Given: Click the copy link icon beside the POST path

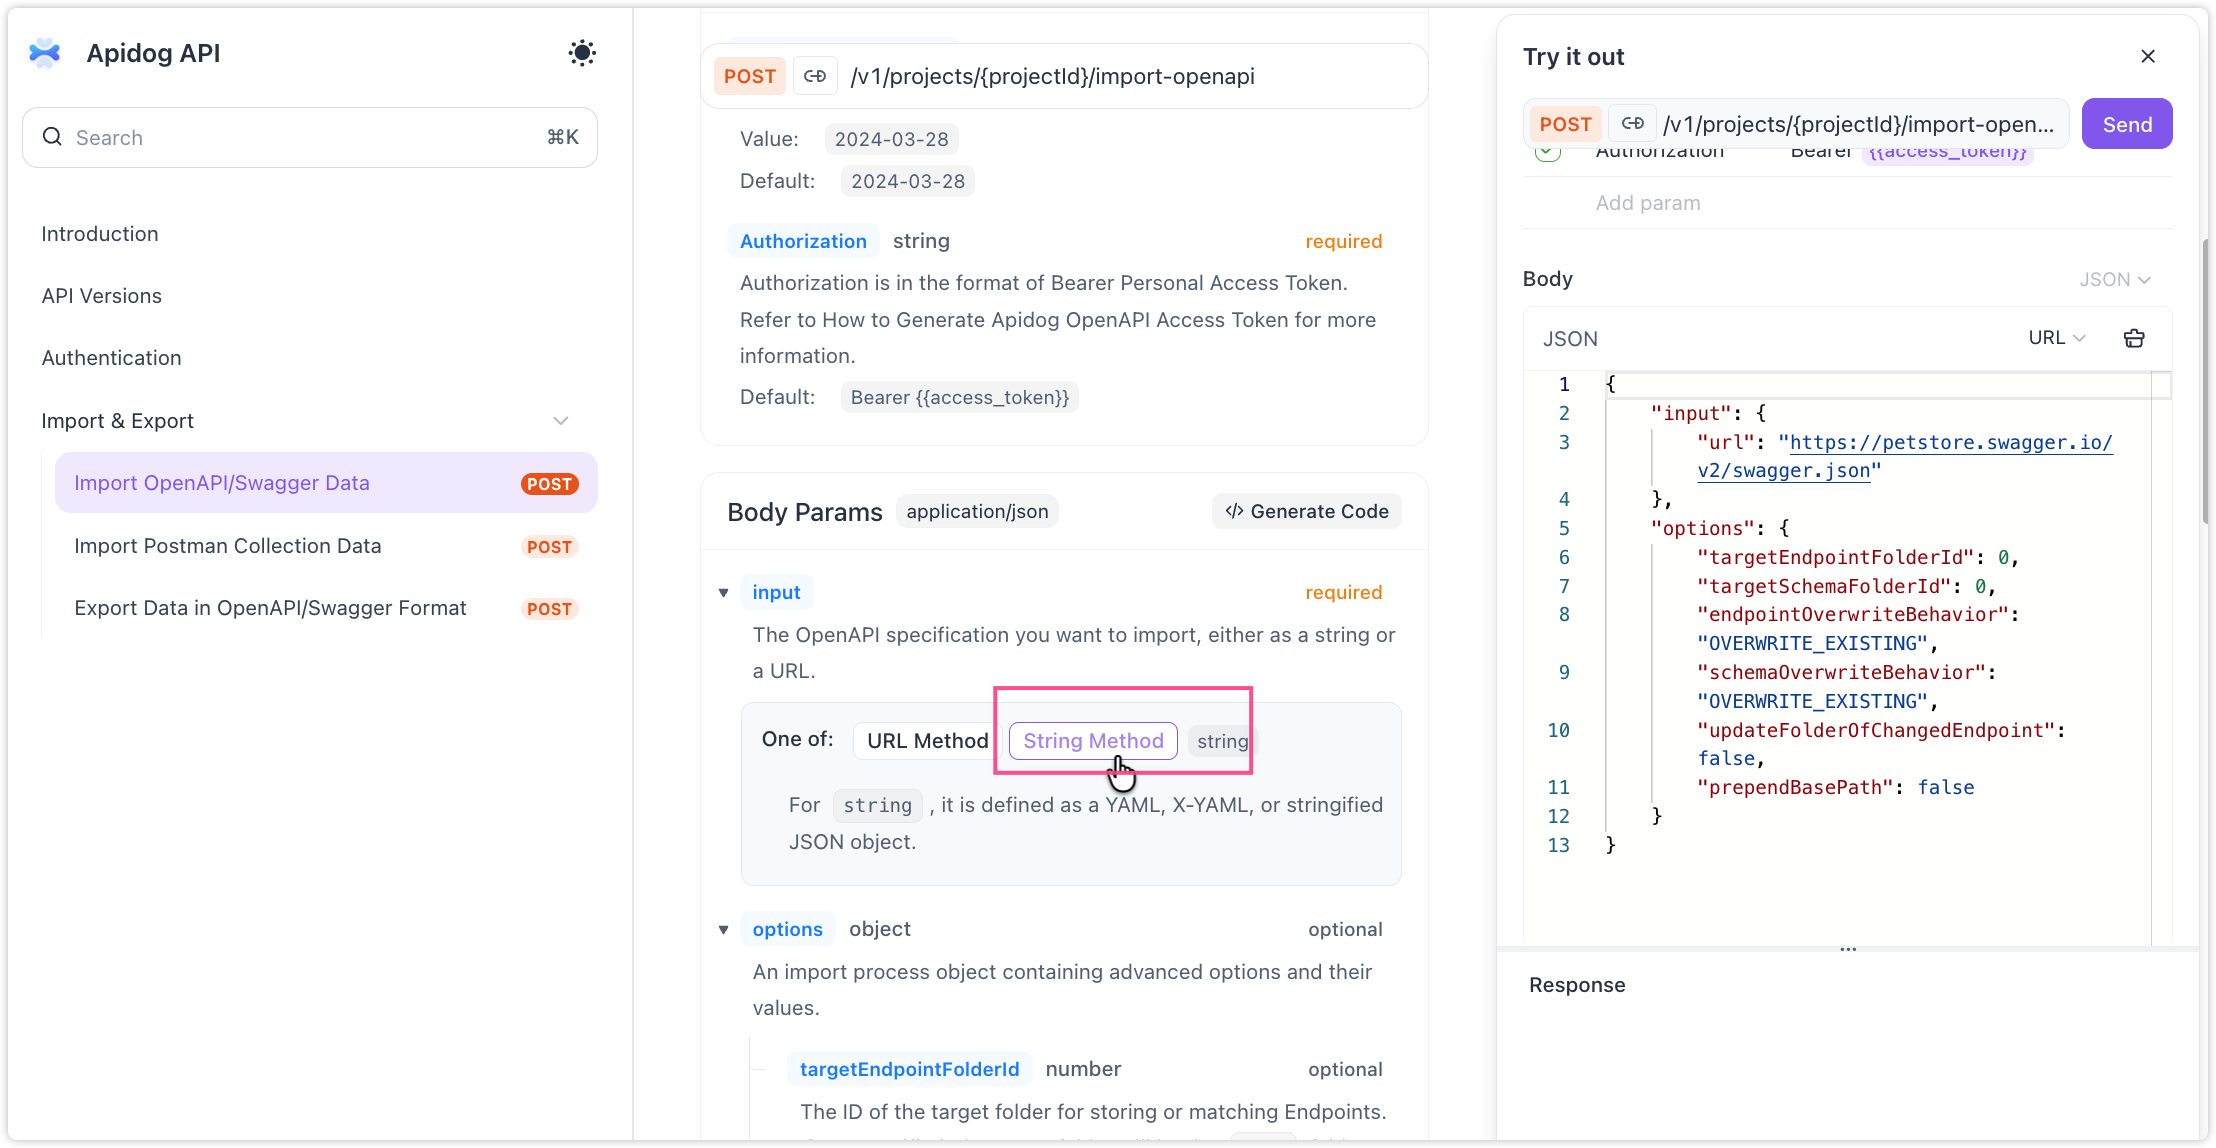Looking at the screenshot, I should tap(815, 77).
